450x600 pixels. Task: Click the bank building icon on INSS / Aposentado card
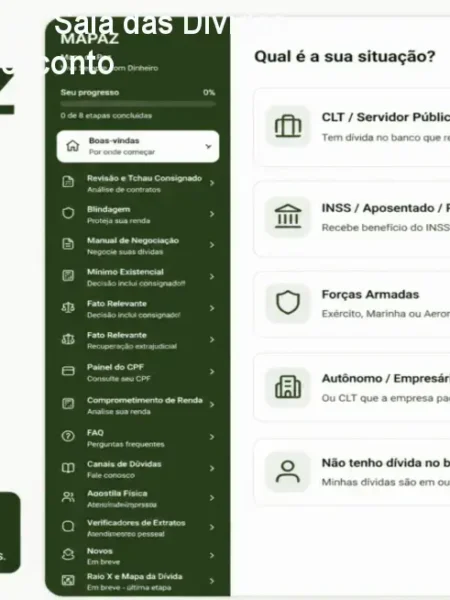click(288, 216)
